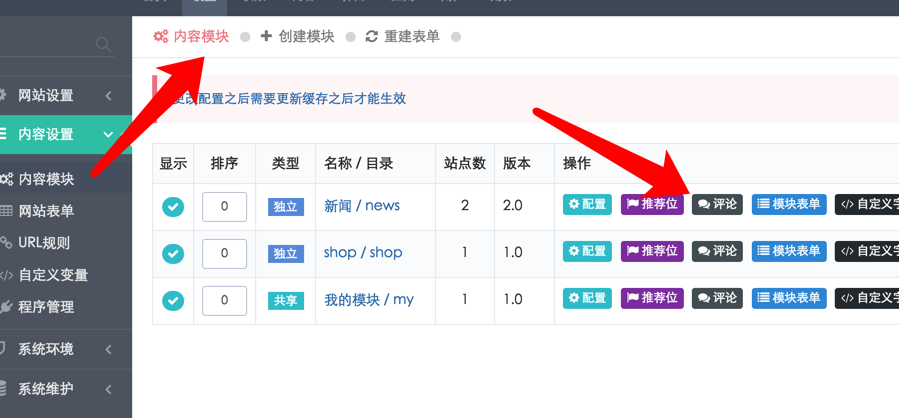Click the plus icon beside 创建模块

266,37
